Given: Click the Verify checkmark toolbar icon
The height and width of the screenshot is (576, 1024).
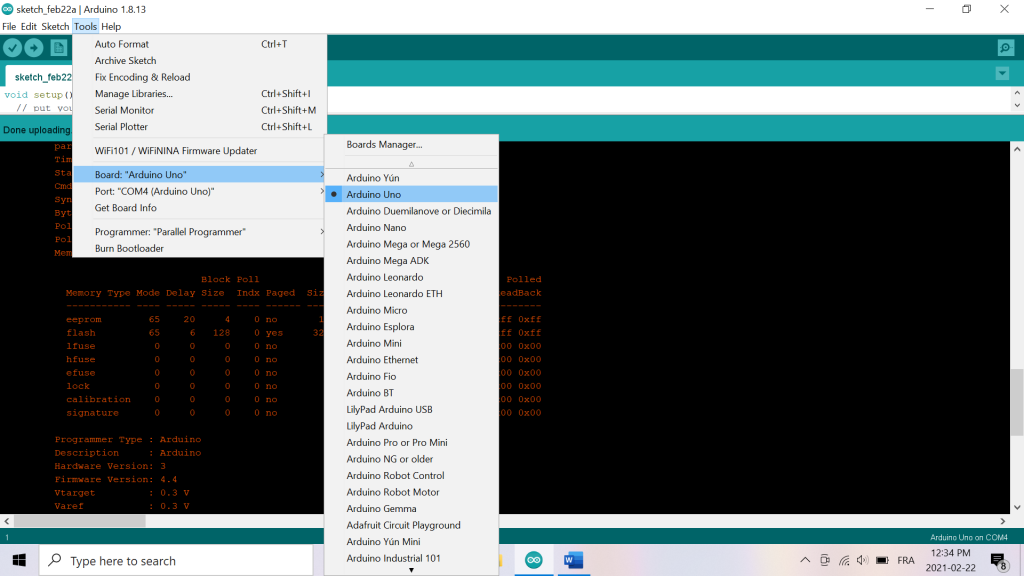Looking at the screenshot, I should (12, 48).
